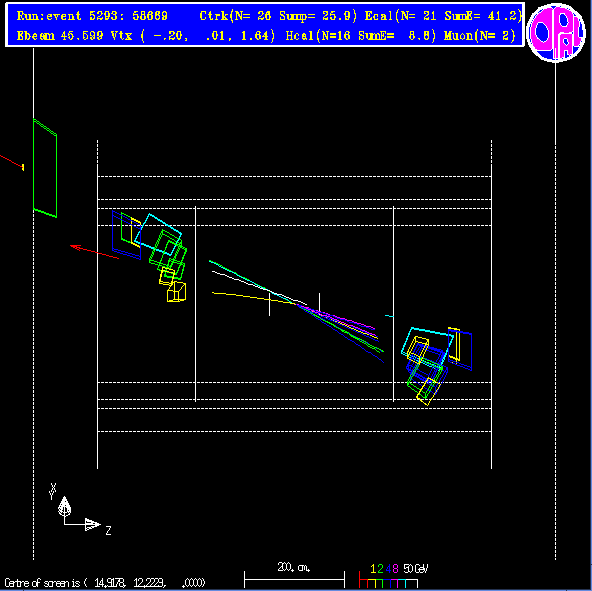Viewport: 592px width, 591px height.
Task: Click the red arrow near the left calorimeter cluster
Action: [94, 252]
